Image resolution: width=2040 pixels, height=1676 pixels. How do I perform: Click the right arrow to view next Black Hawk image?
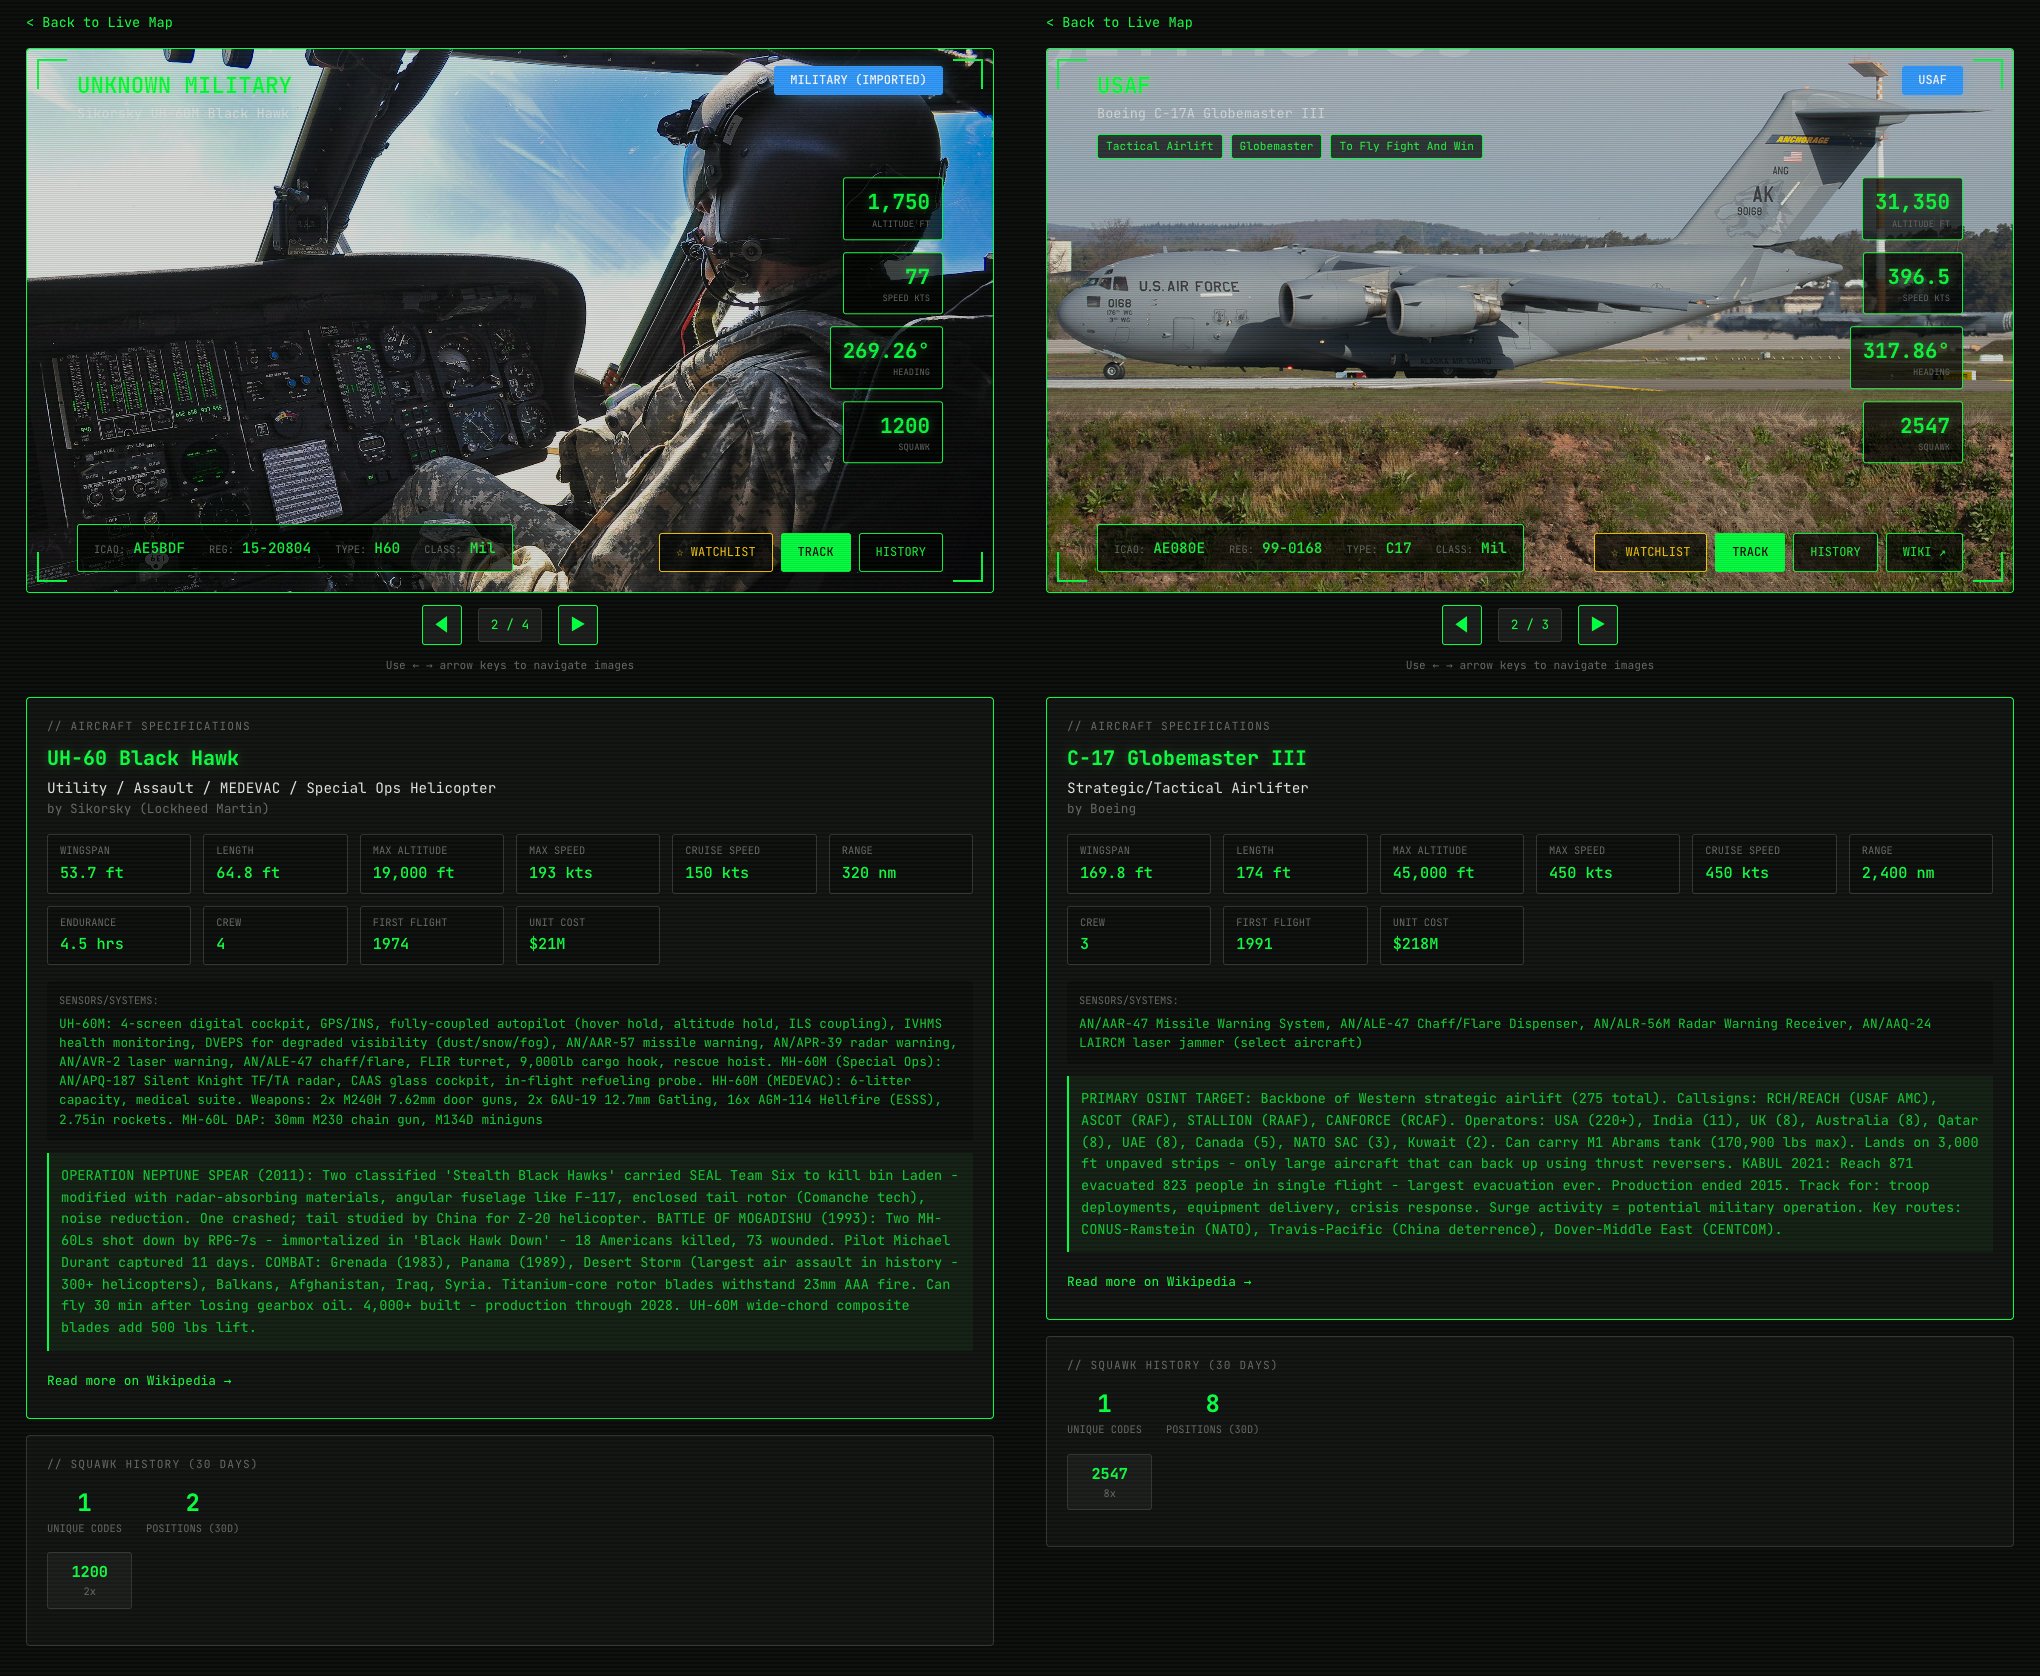578,624
